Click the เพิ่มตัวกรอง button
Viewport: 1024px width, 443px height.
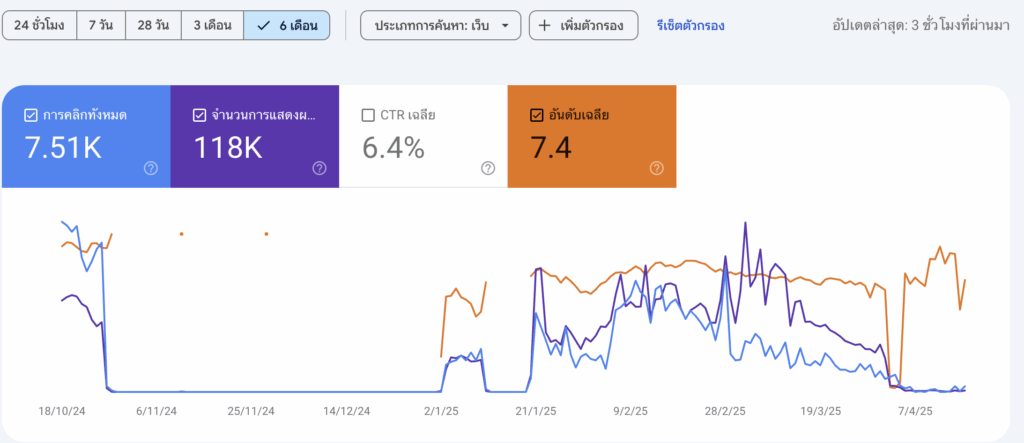click(x=583, y=26)
